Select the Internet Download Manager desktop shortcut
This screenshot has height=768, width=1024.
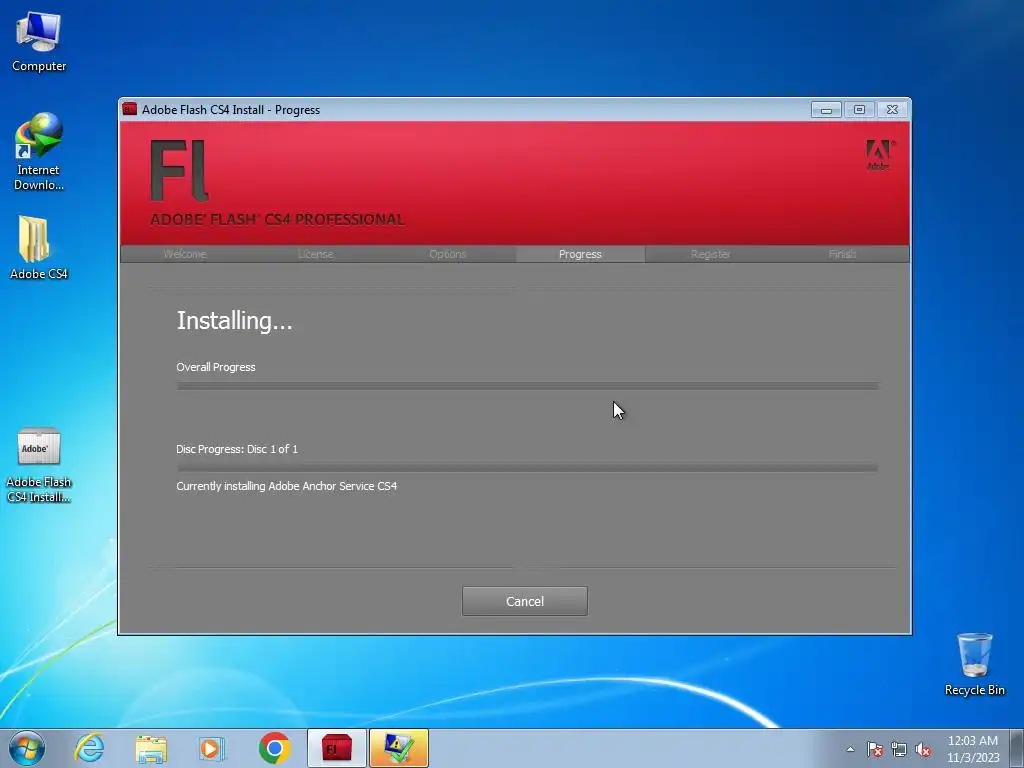click(x=39, y=152)
